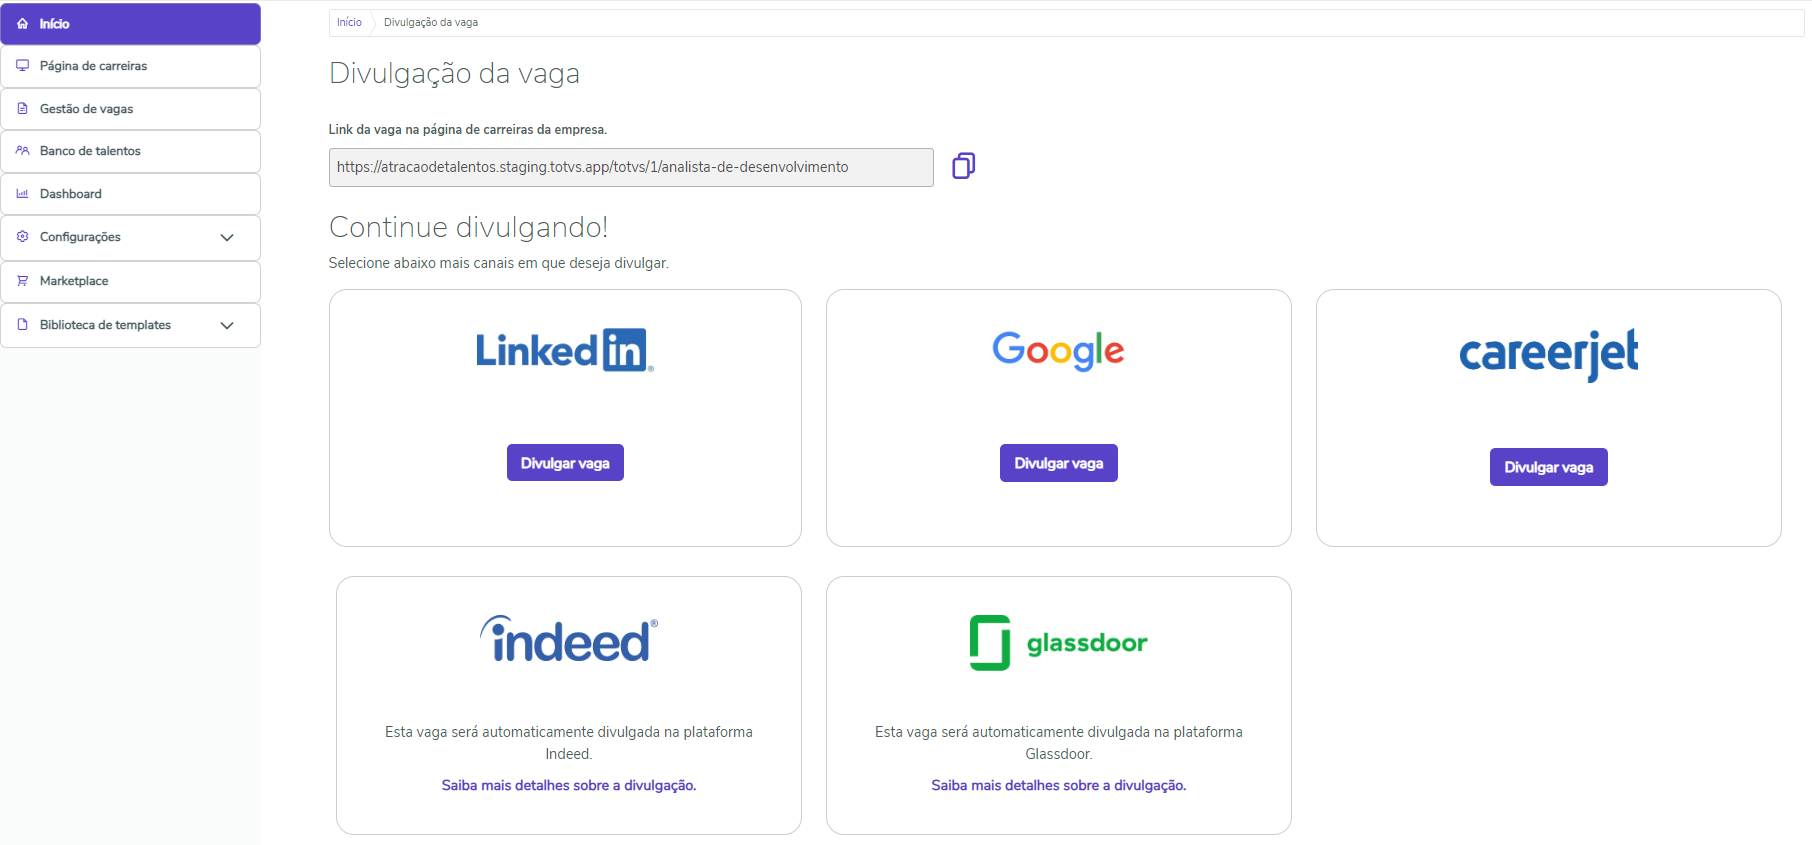Publish the job on LinkedIn
This screenshot has height=845, width=1812.
tap(565, 463)
